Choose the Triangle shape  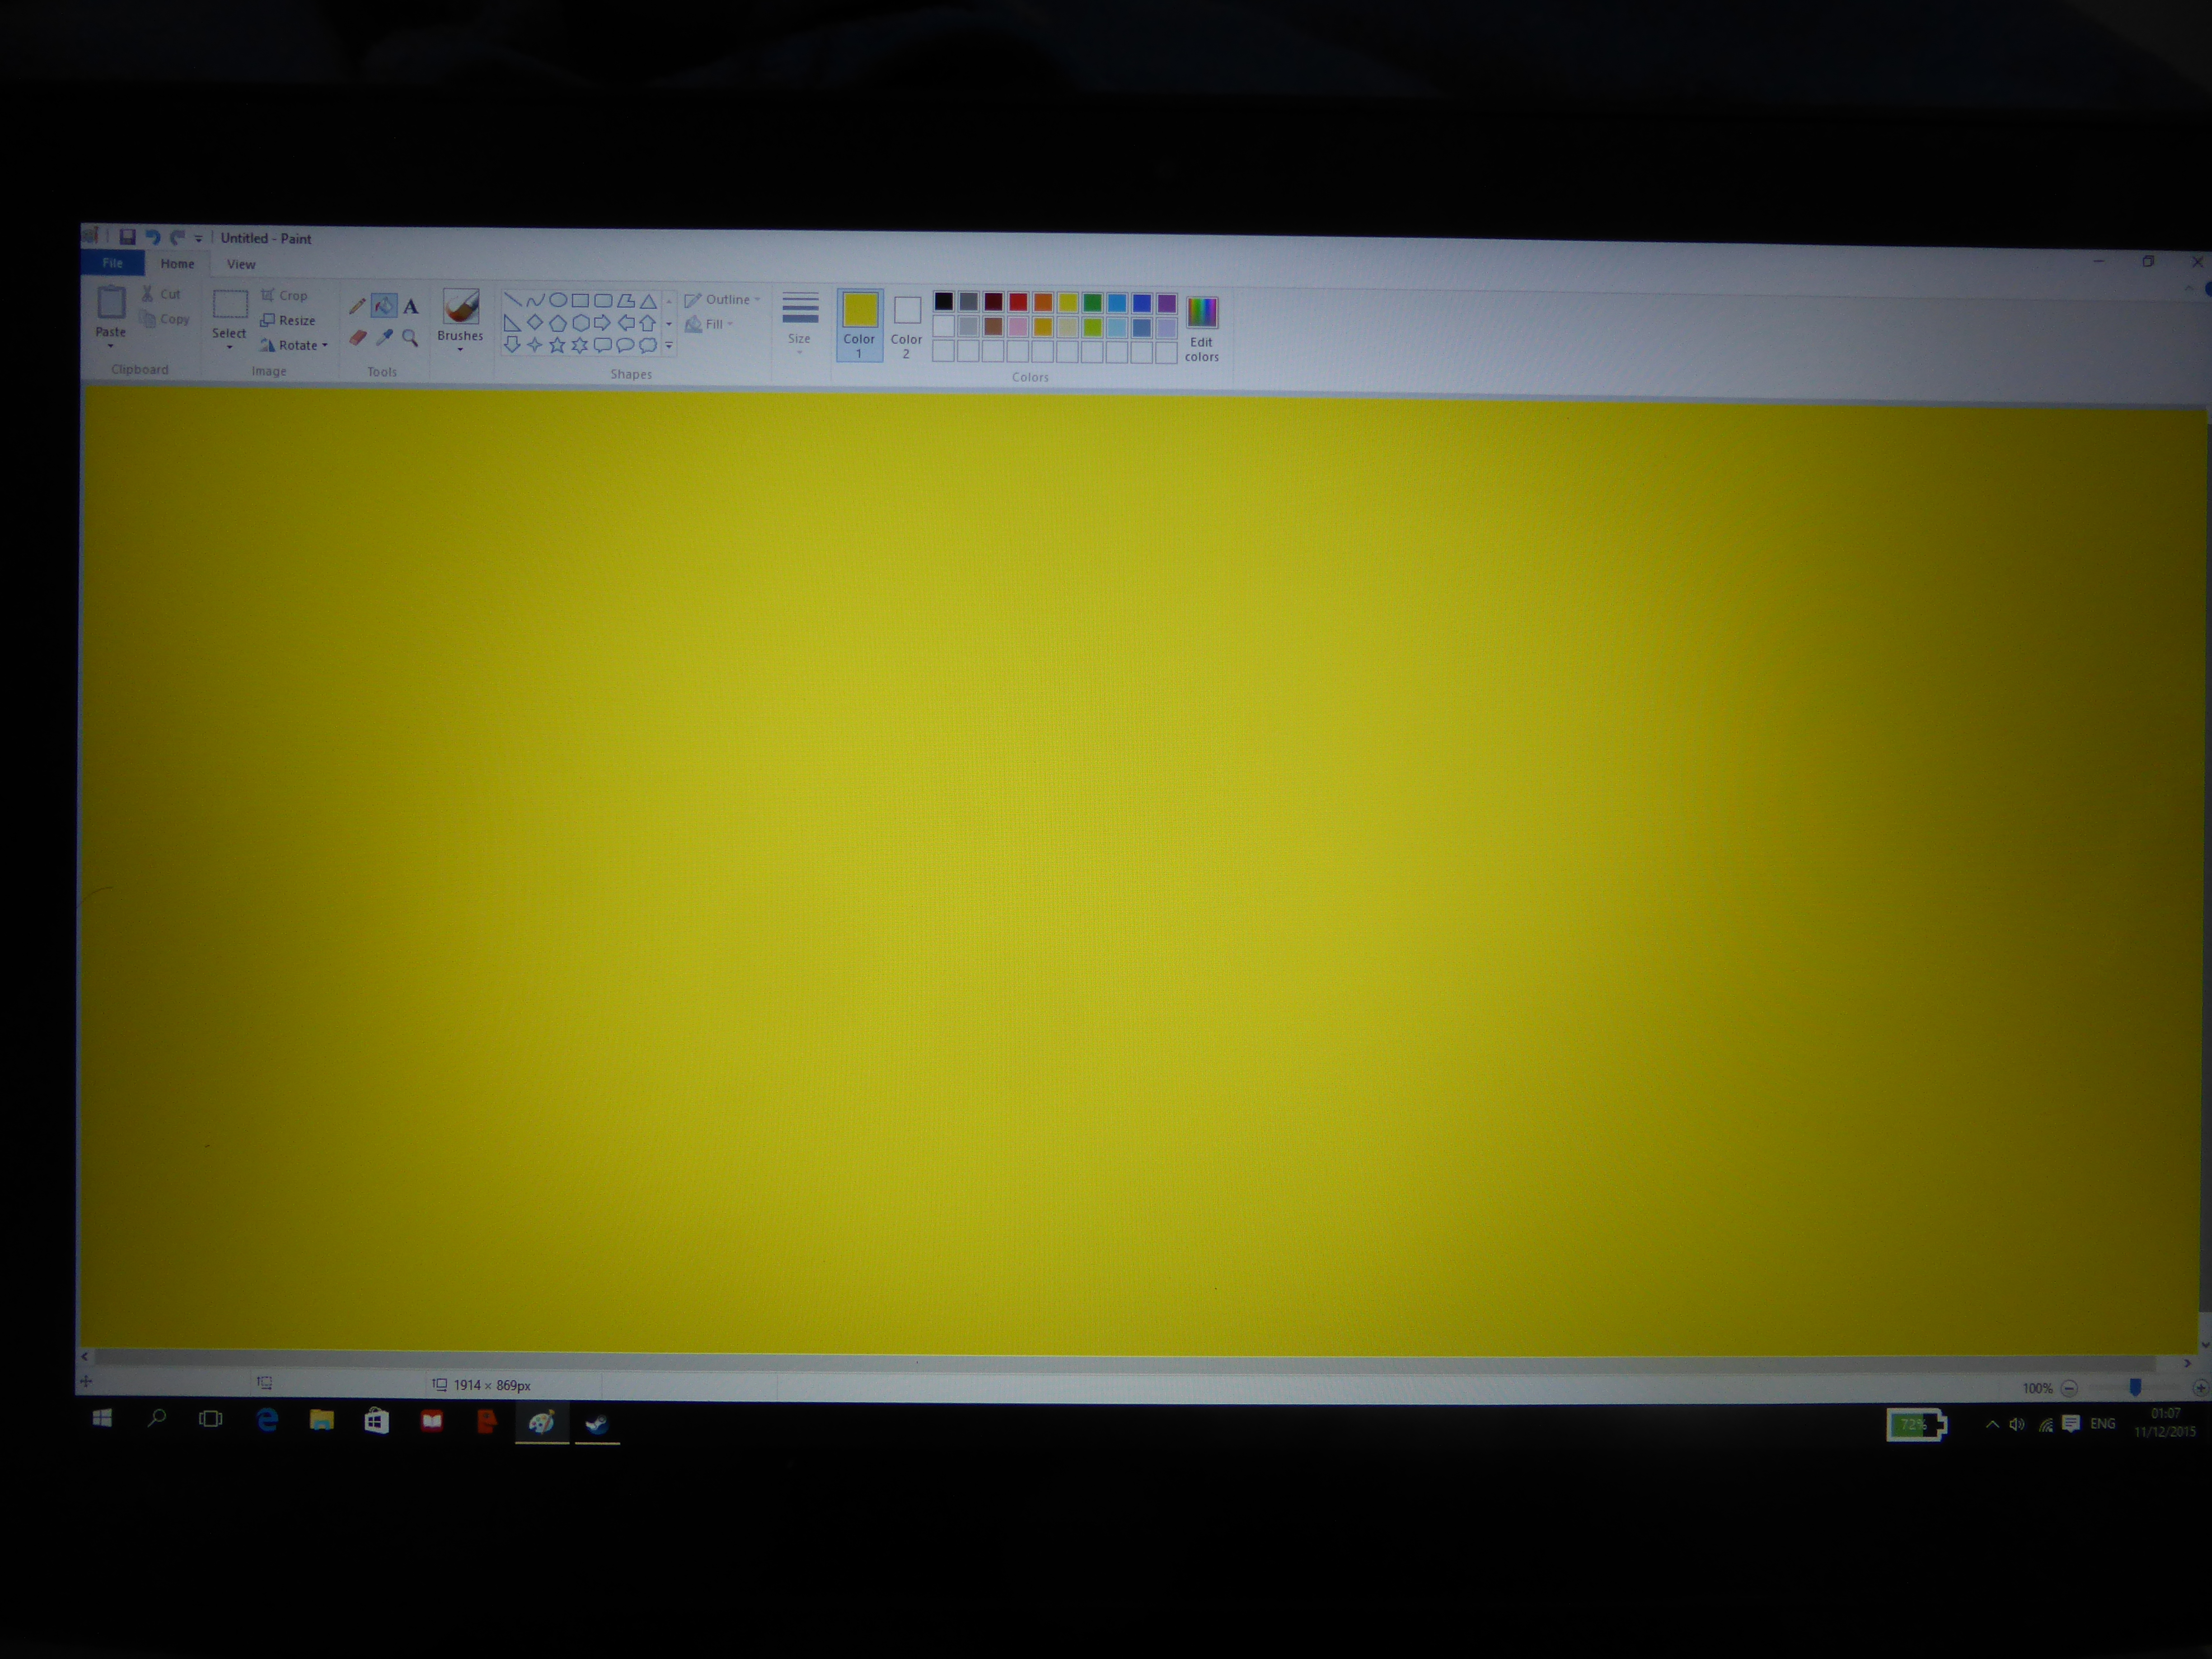[648, 300]
